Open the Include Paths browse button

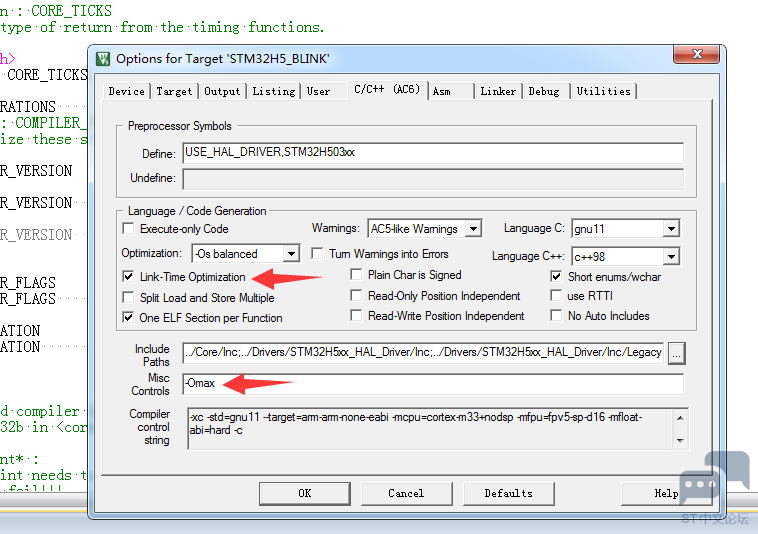[x=676, y=354]
